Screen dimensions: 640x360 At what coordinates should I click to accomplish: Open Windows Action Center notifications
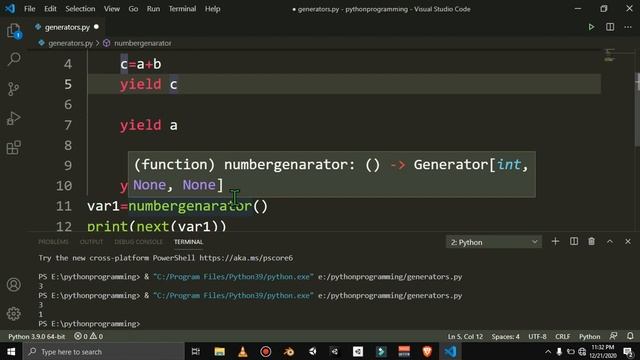tap(629, 351)
